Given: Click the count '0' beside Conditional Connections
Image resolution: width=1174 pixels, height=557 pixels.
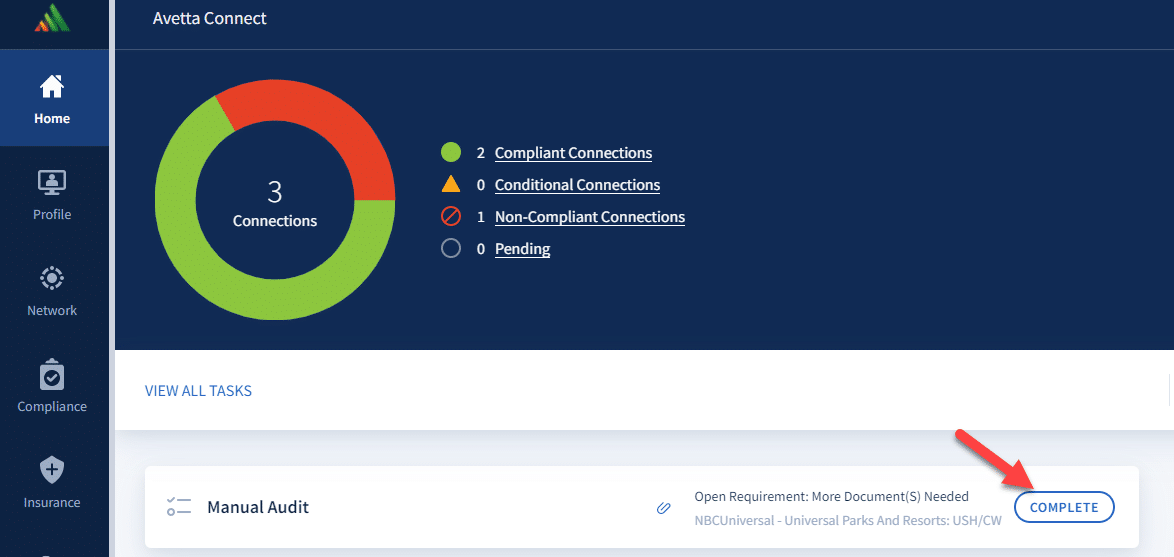Looking at the screenshot, I should (x=481, y=184).
